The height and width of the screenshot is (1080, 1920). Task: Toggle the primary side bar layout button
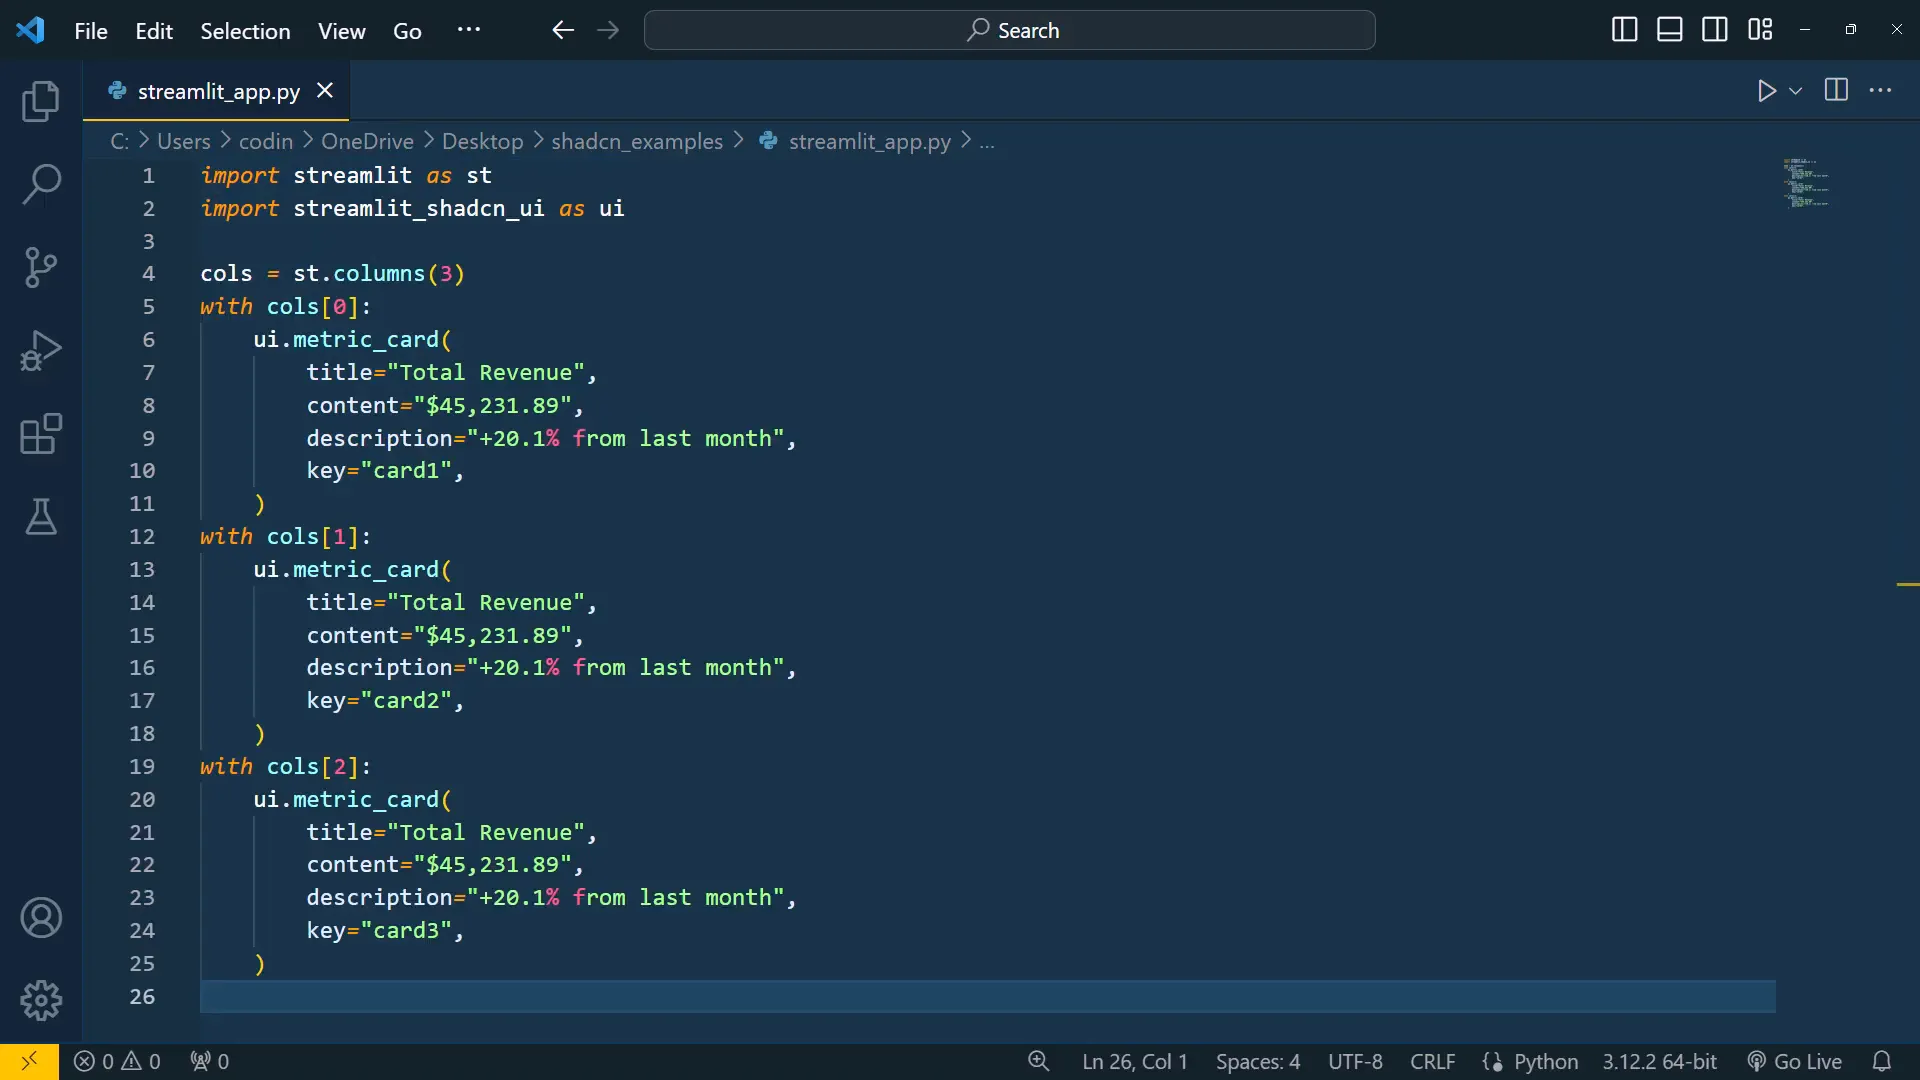click(x=1624, y=30)
